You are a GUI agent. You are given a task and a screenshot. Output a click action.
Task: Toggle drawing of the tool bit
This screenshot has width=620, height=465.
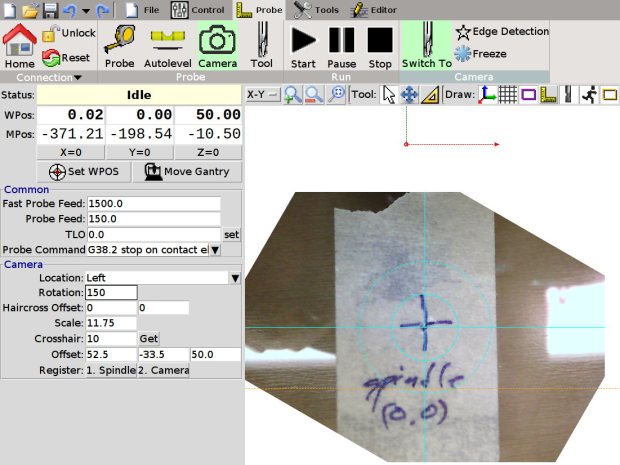pyautogui.click(x=568, y=95)
